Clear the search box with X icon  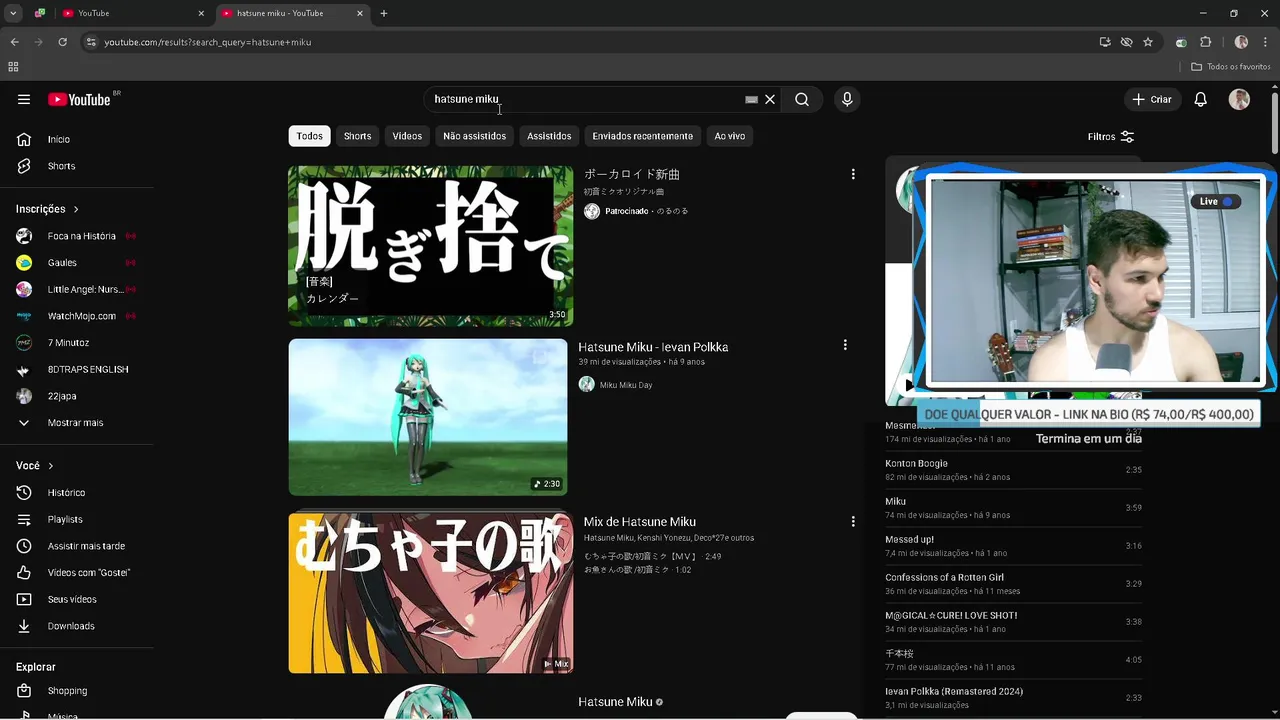pyautogui.click(x=770, y=99)
